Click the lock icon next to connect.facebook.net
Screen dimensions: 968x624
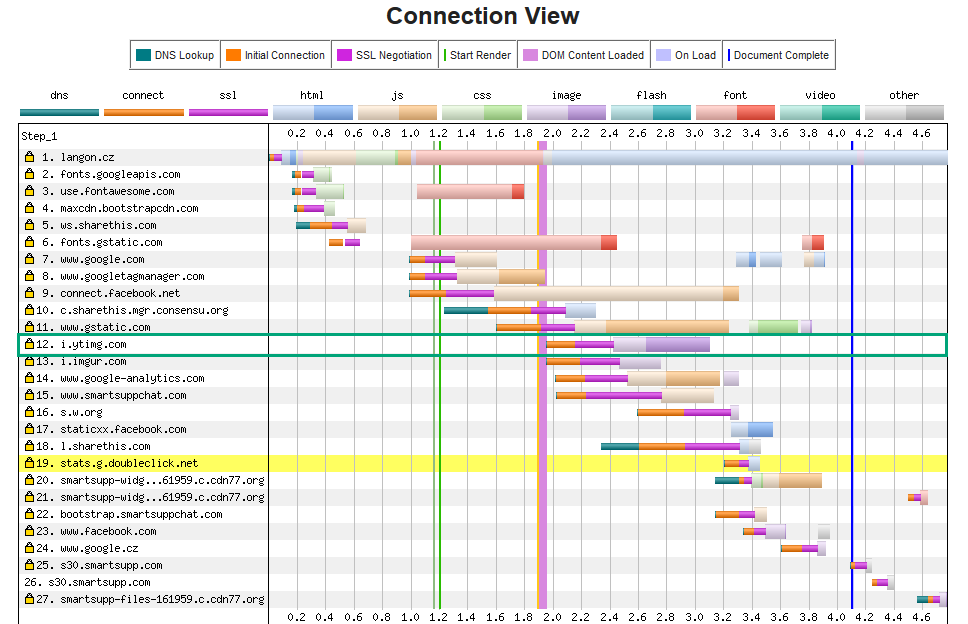[29, 293]
